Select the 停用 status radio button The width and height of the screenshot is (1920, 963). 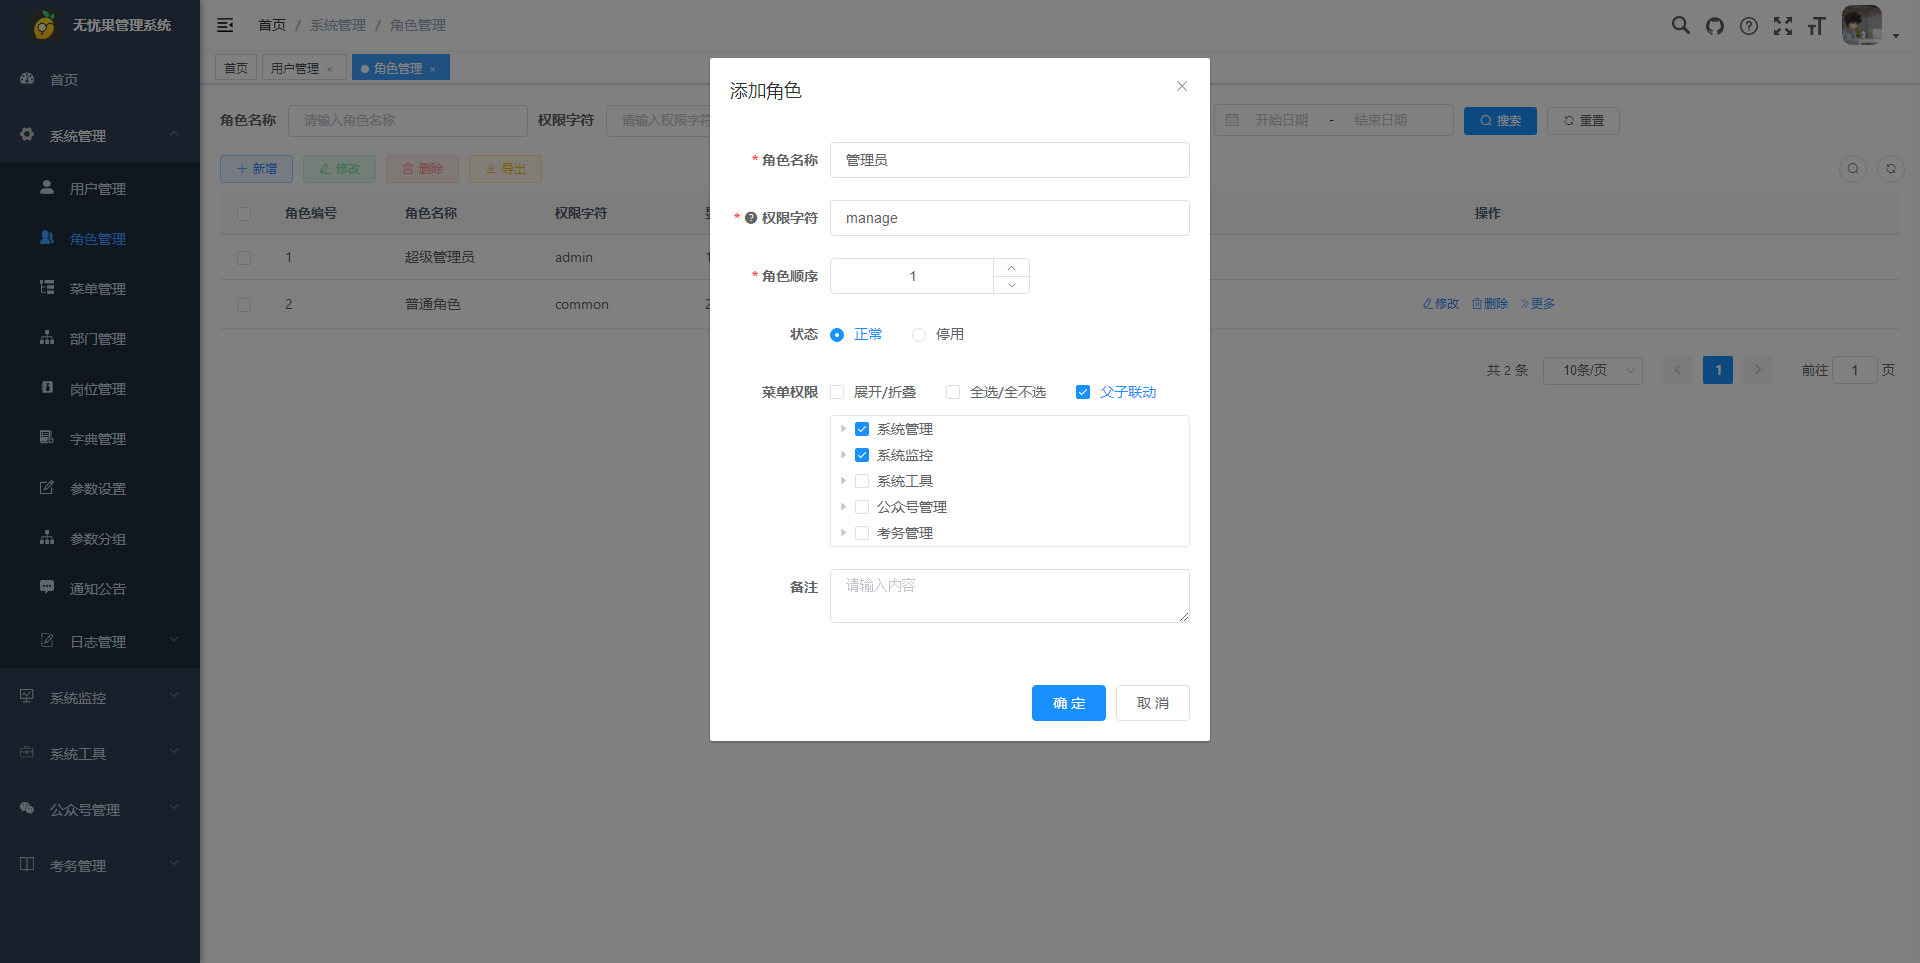919,335
